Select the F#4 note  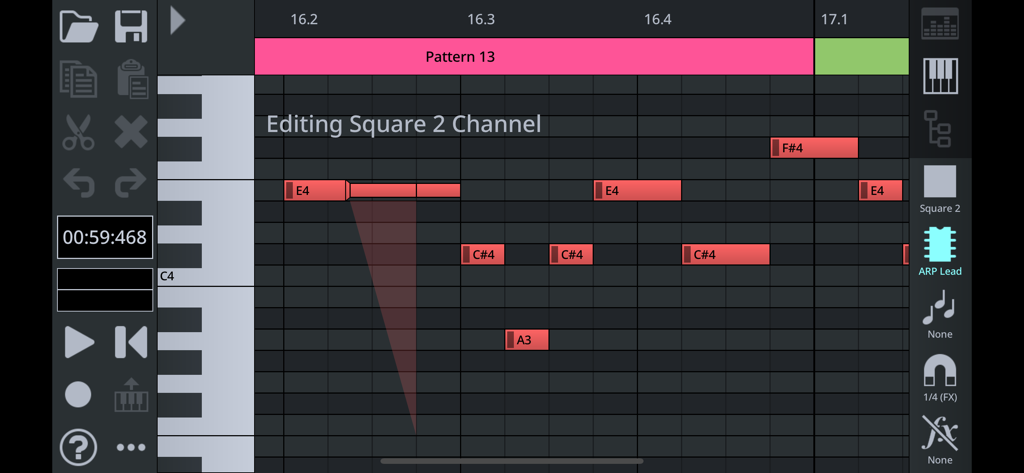point(814,148)
